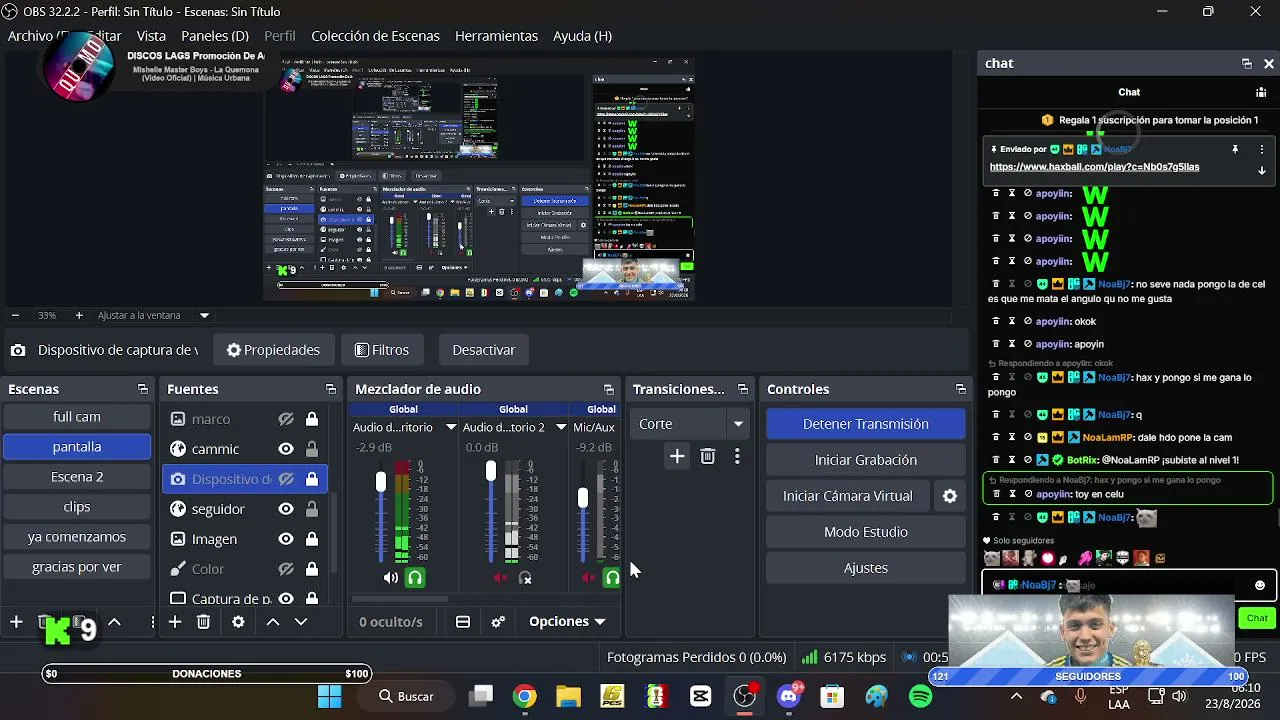This screenshot has width=1280, height=720.
Task: Toggle monitoring on first desktop audio channel
Action: pyautogui.click(x=414, y=578)
